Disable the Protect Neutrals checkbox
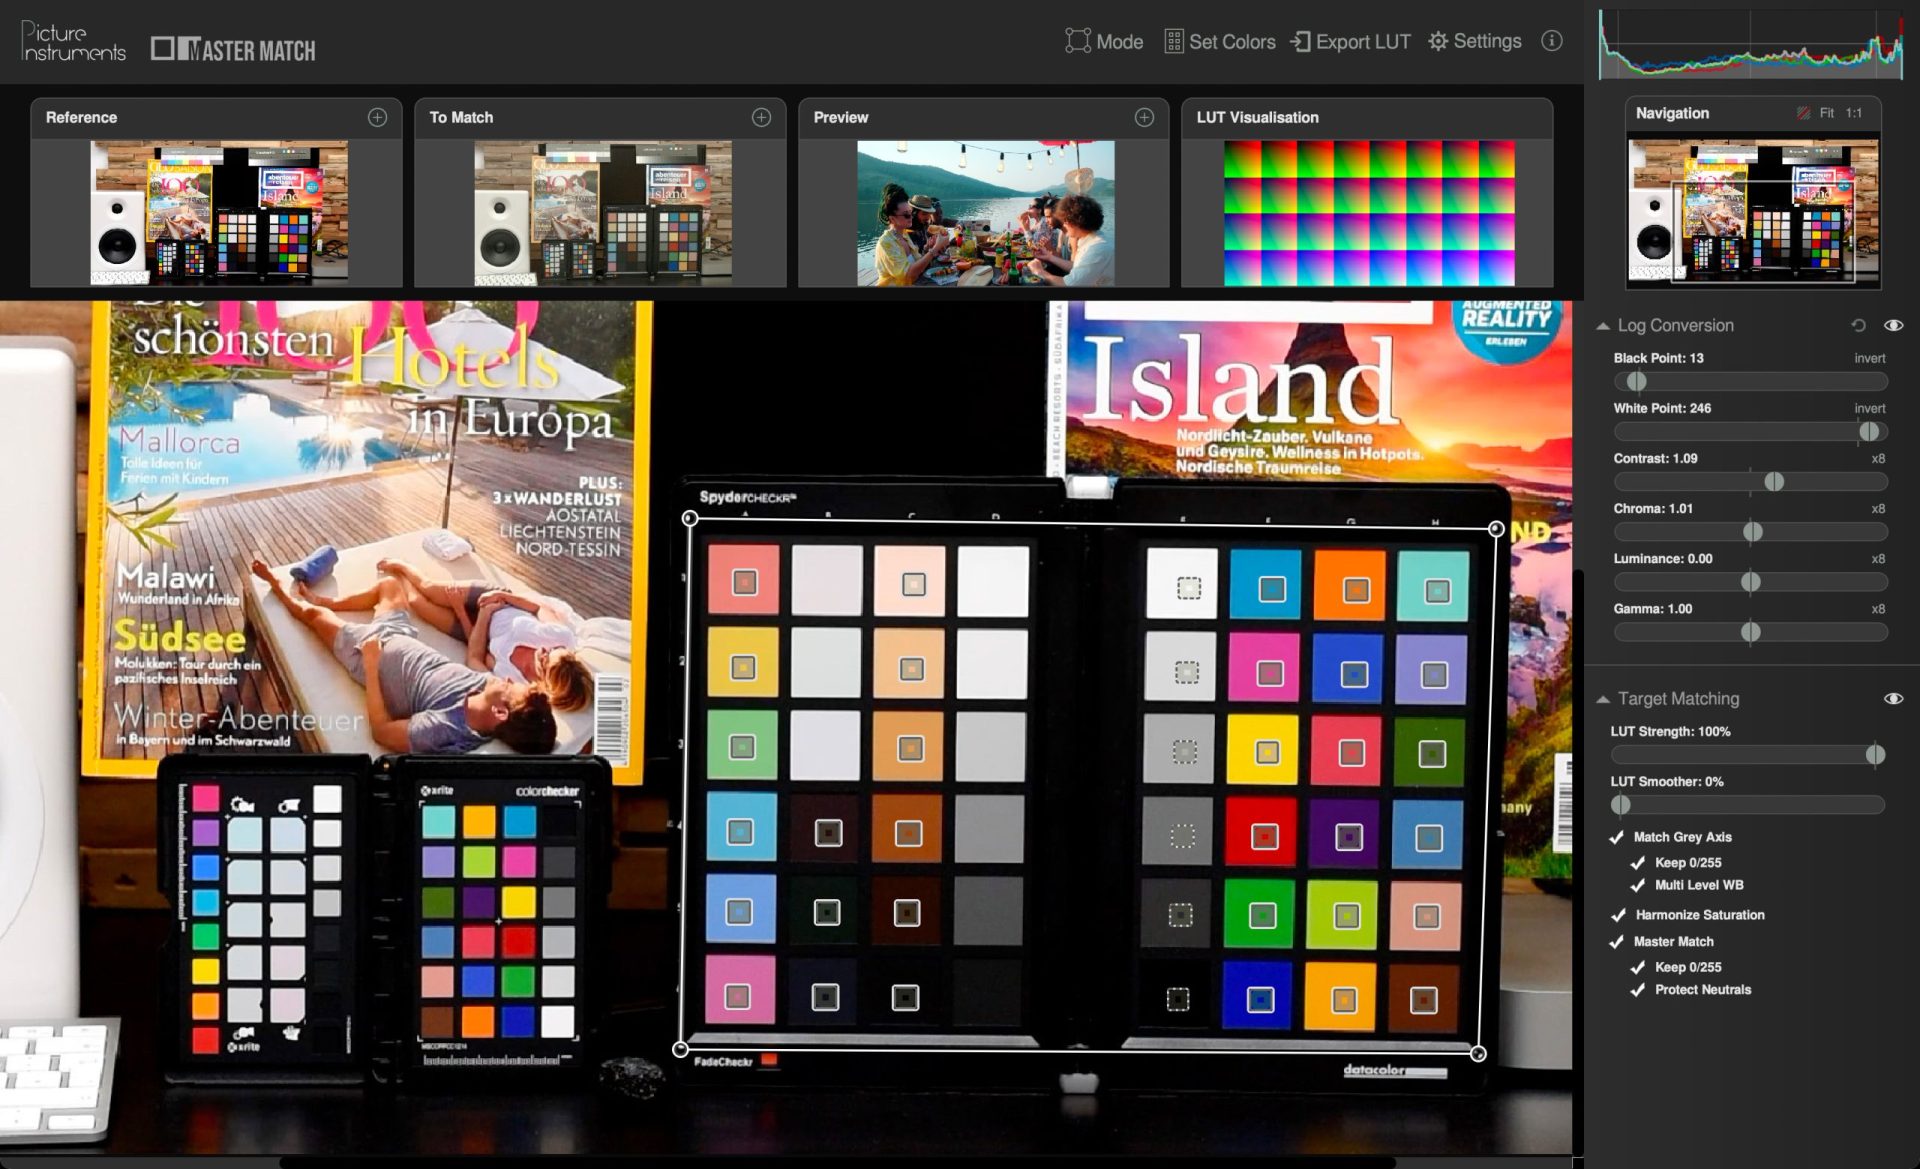The image size is (1920, 1169). coord(1637,990)
